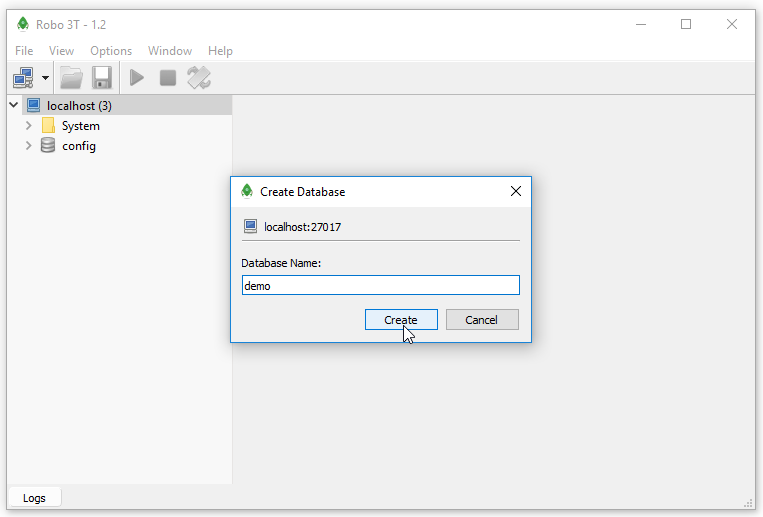763x517 pixels.
Task: Click the Stop square icon
Action: 168,78
